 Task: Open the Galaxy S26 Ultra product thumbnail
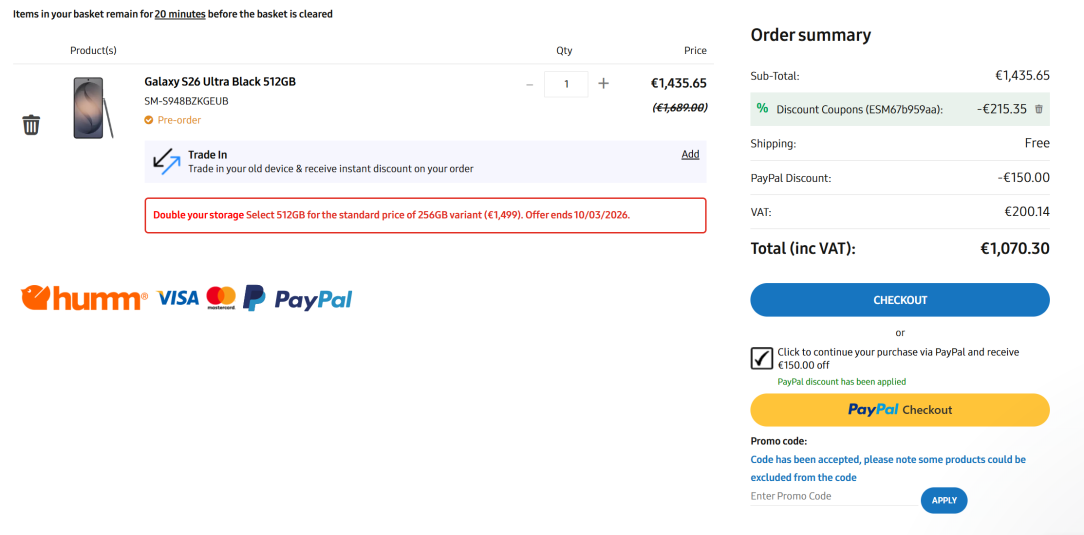(x=91, y=107)
